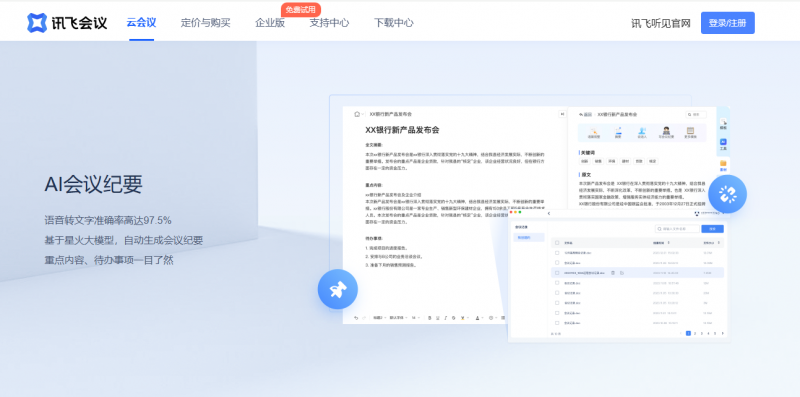Viewport: 800px width, 397px height.
Task: Click the undo arrow in editor toolbar
Action: (356, 317)
